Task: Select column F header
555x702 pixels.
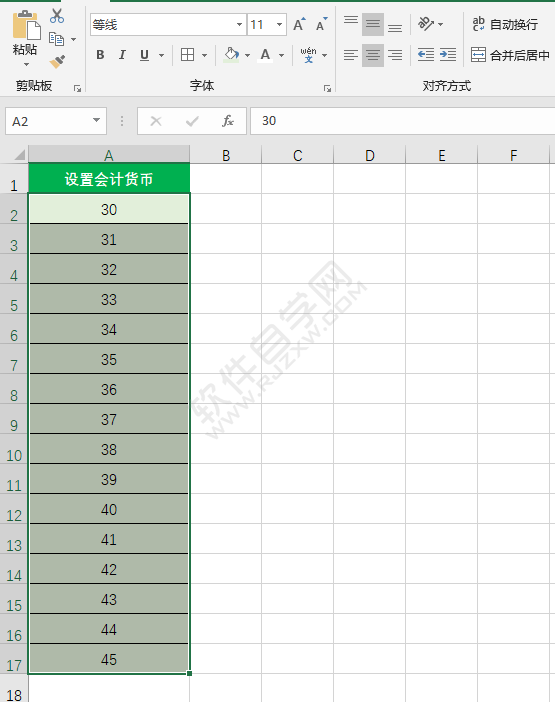Action: [x=513, y=155]
